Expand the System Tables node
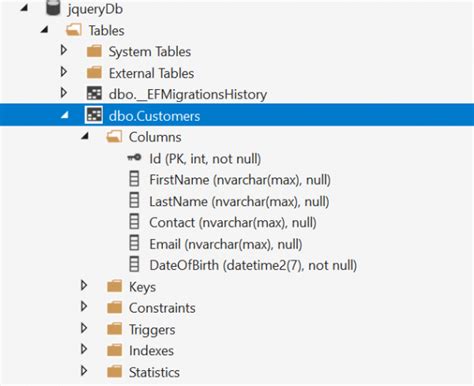474x386 pixels. (64, 50)
